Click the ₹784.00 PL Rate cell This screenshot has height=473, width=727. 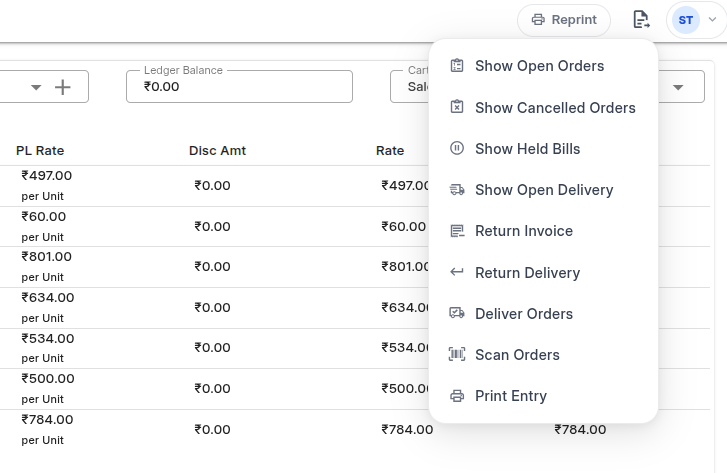(x=47, y=420)
